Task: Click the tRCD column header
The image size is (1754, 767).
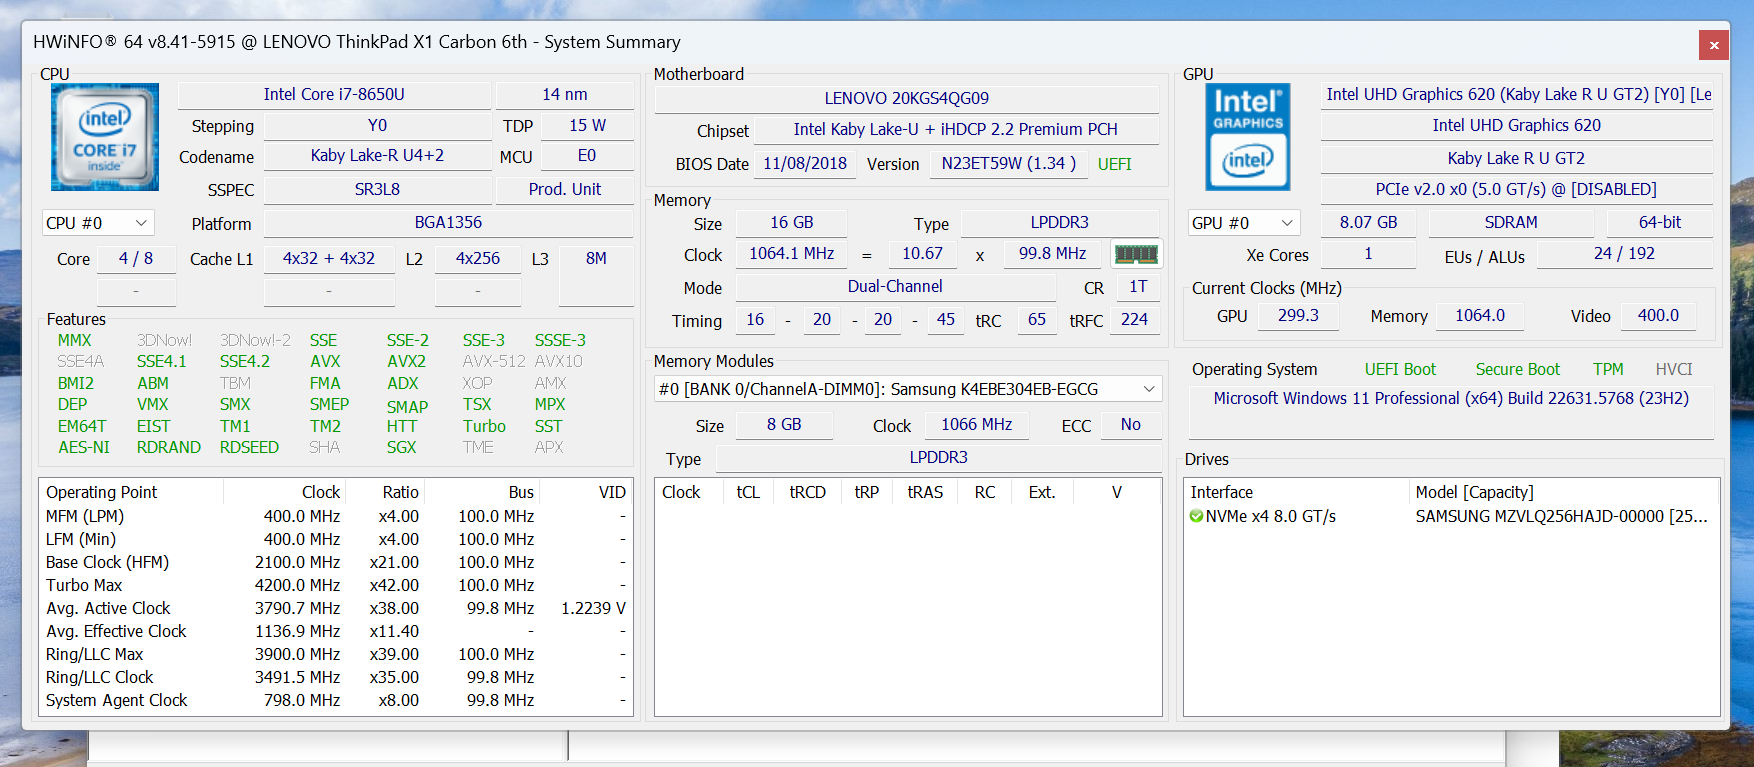Action: (807, 492)
